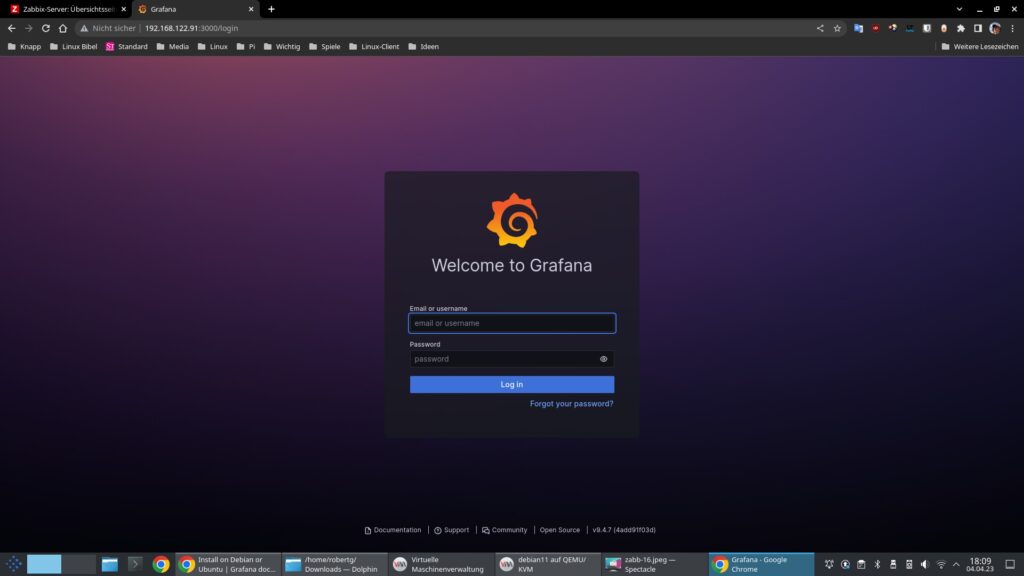Open the Spiele bookmarks folder
Image resolution: width=1024 pixels, height=576 pixels.
pos(325,46)
